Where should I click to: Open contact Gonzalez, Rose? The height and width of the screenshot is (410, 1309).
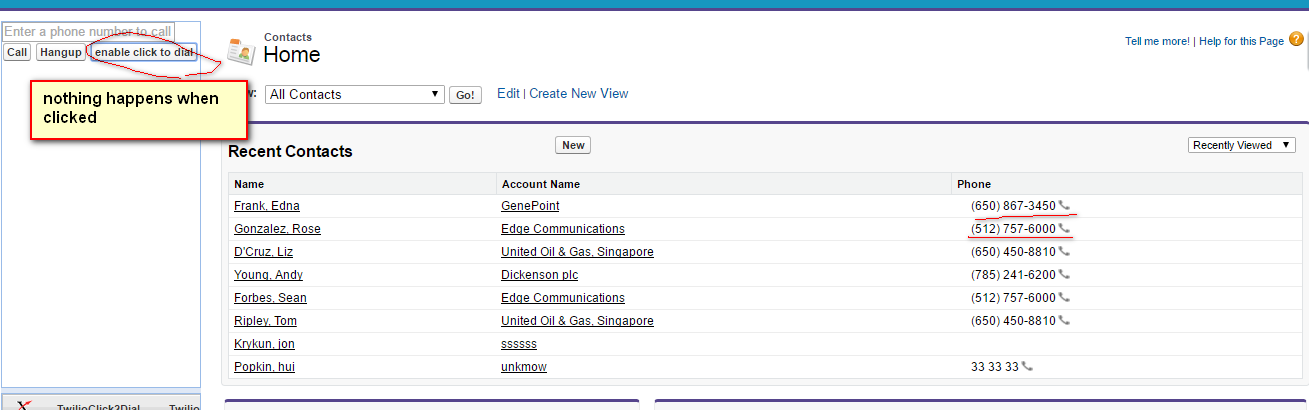coord(277,229)
